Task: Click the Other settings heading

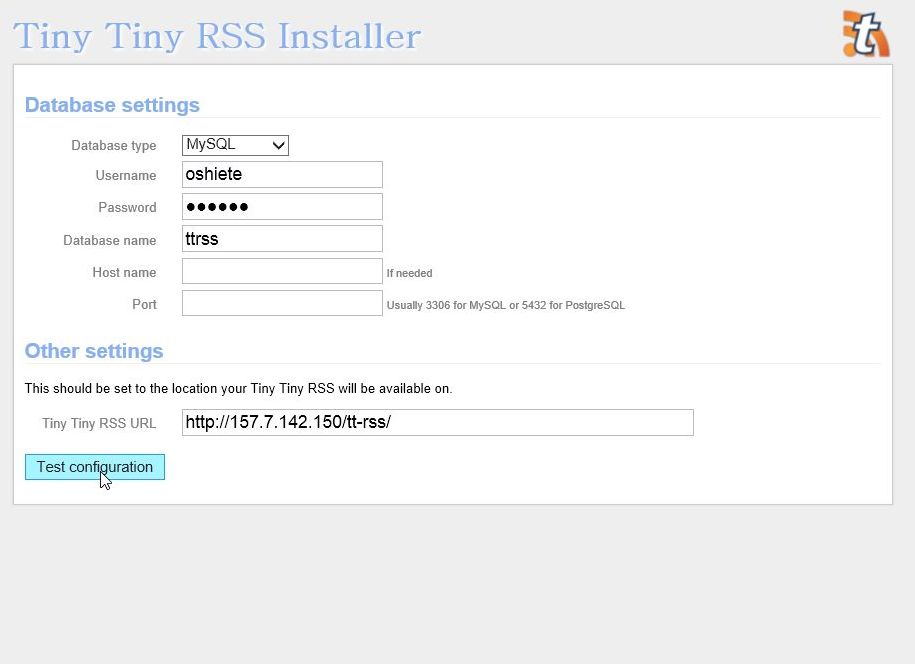Action: click(x=94, y=351)
